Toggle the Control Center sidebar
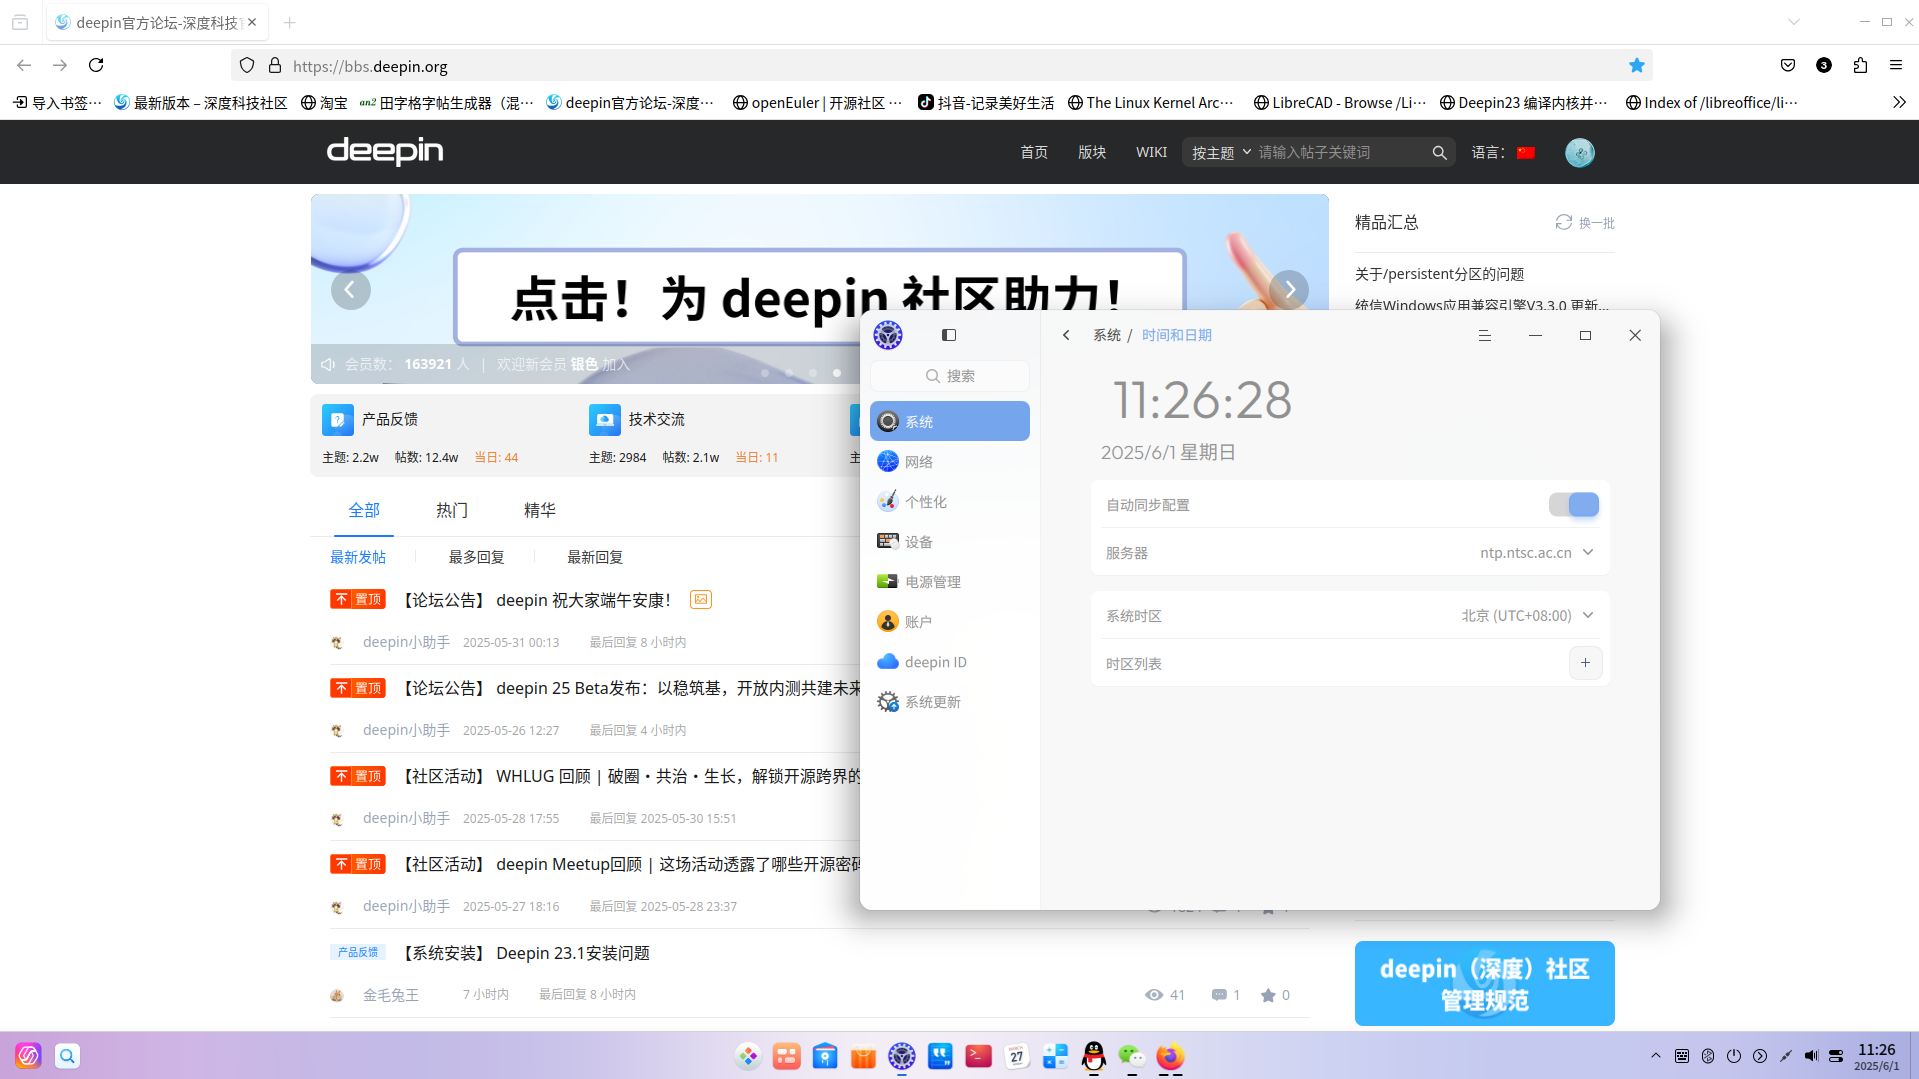Screen dimensions: 1919x1079 [x=949, y=335]
